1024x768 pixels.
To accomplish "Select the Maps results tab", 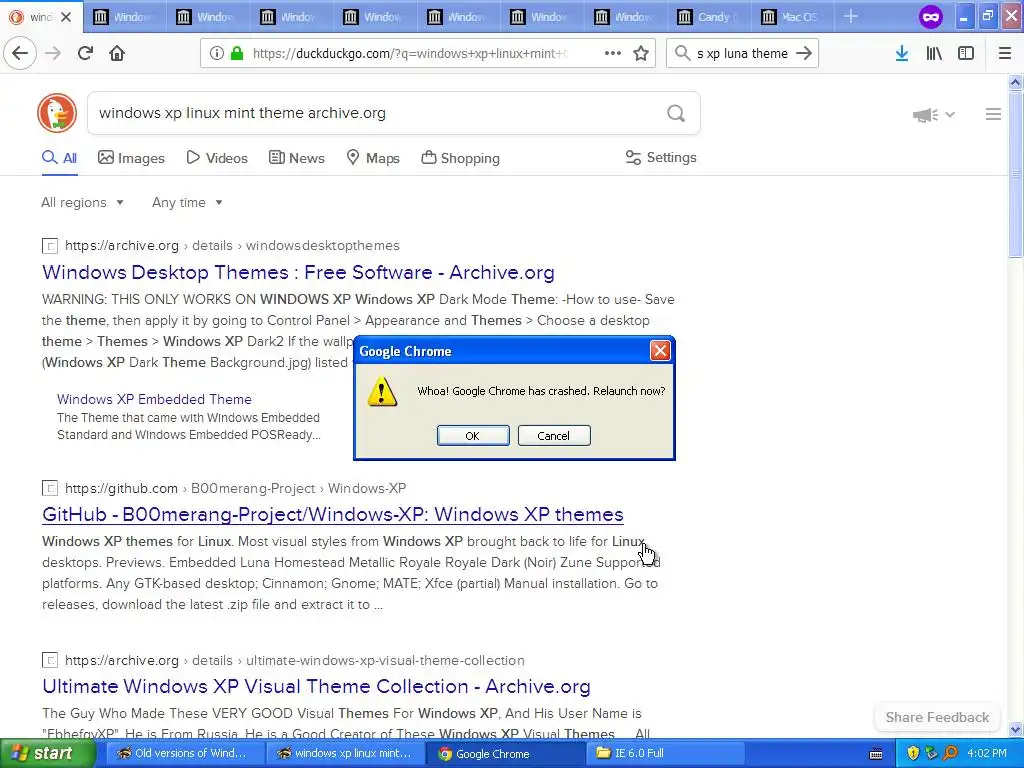I will 372,158.
